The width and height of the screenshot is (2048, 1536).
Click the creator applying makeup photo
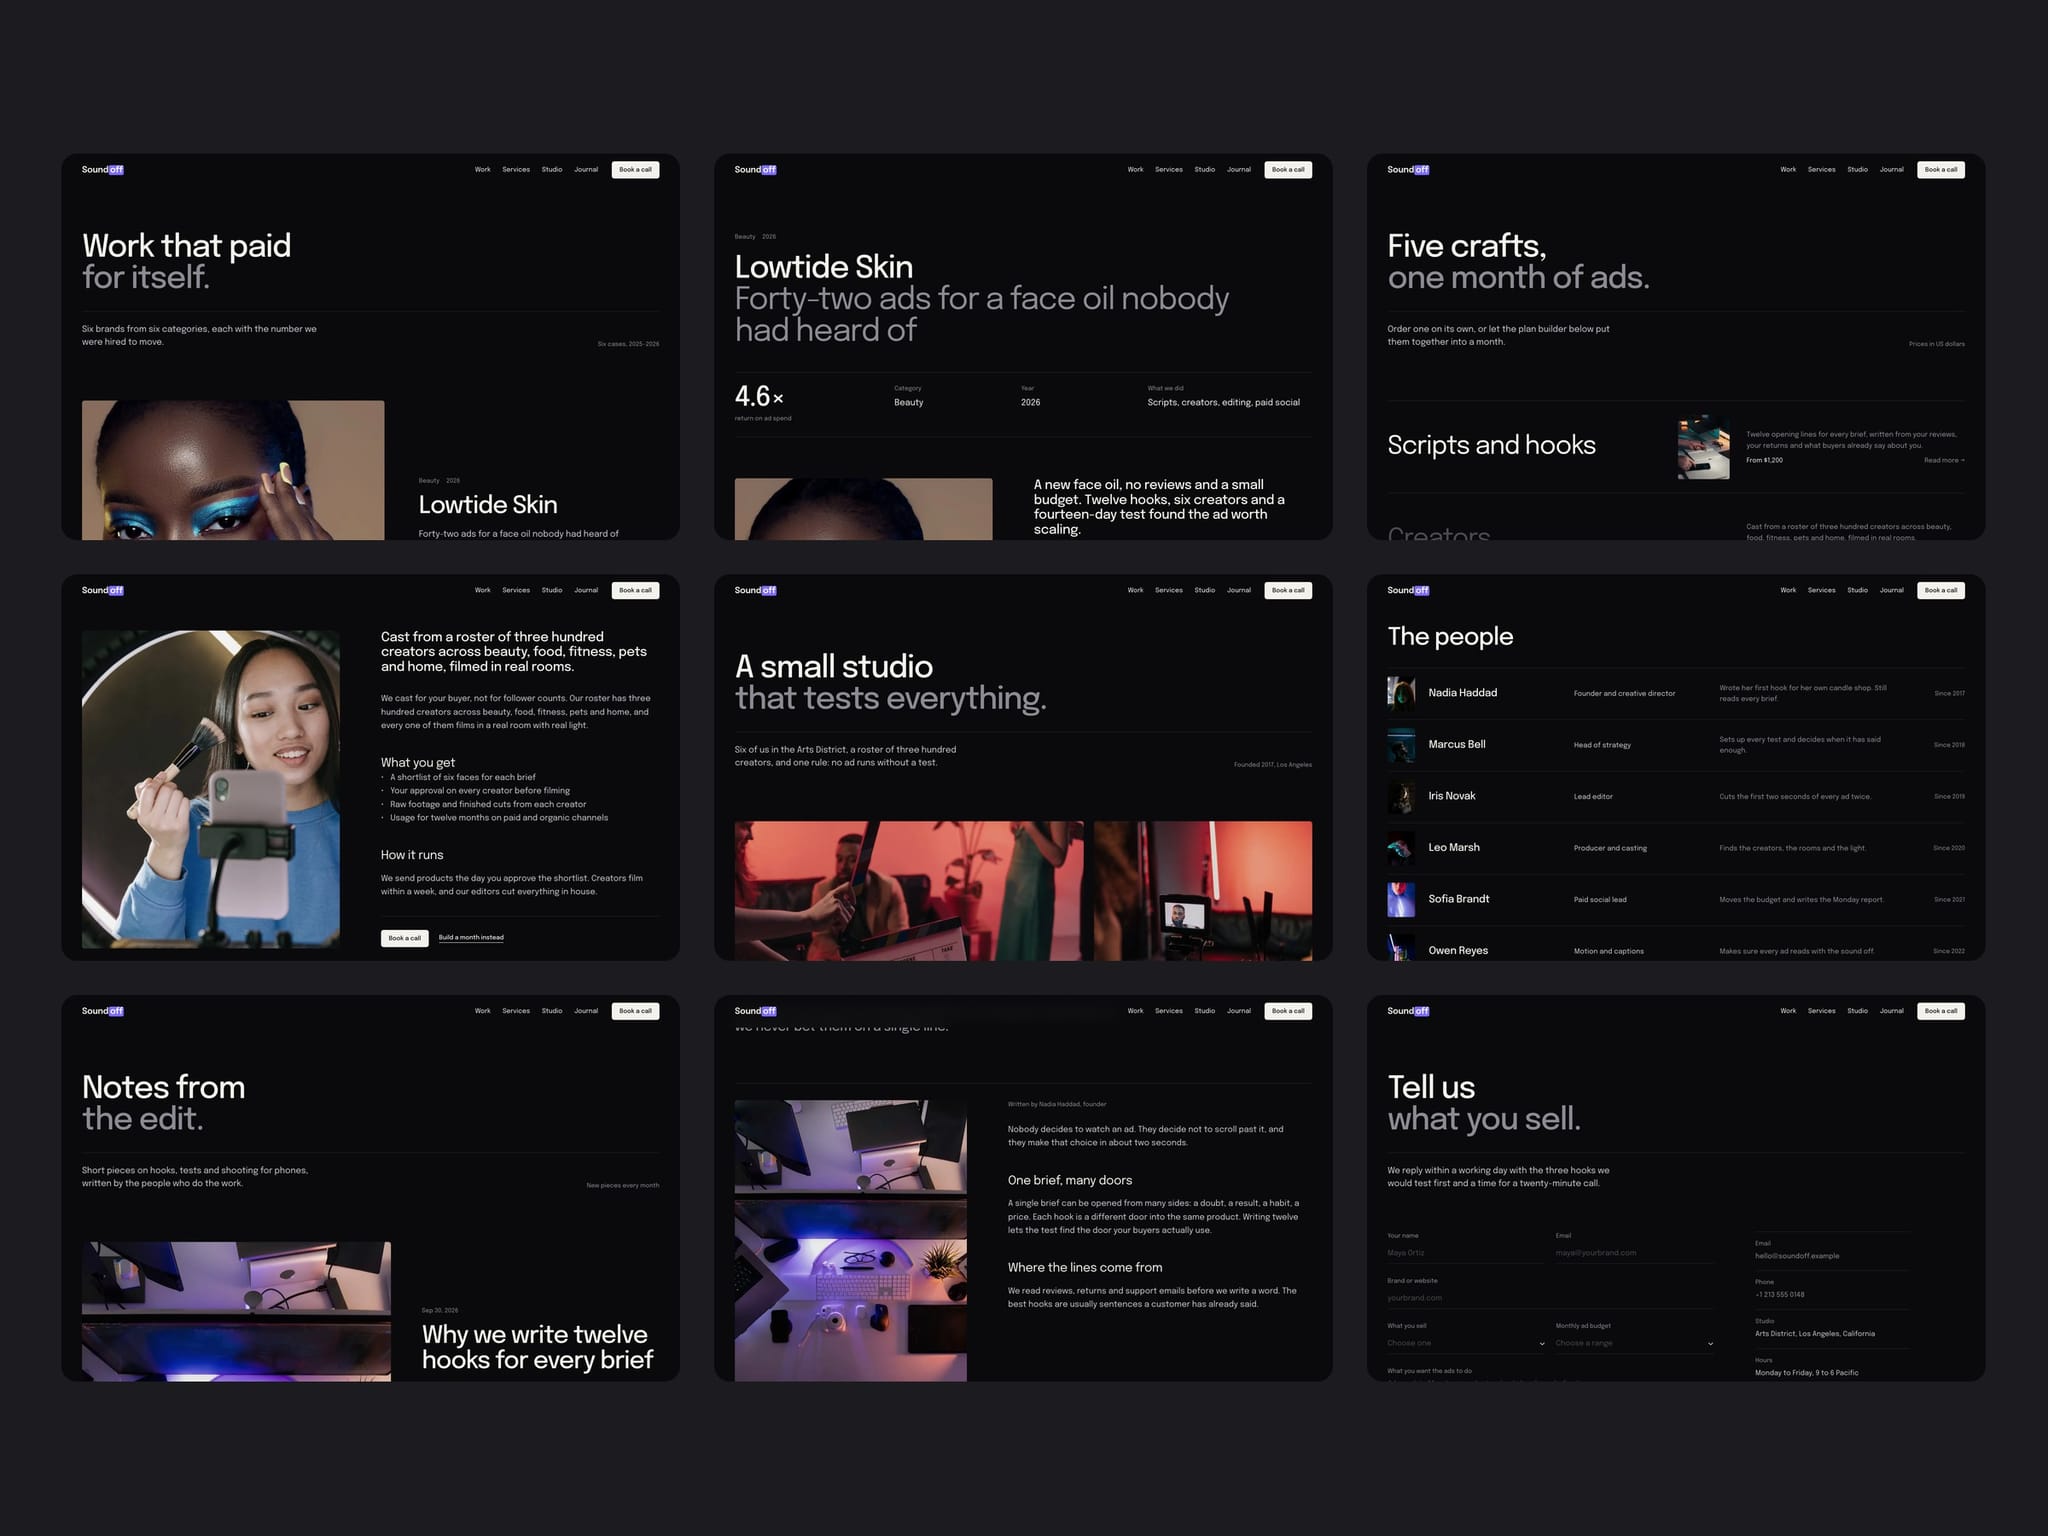(211, 789)
